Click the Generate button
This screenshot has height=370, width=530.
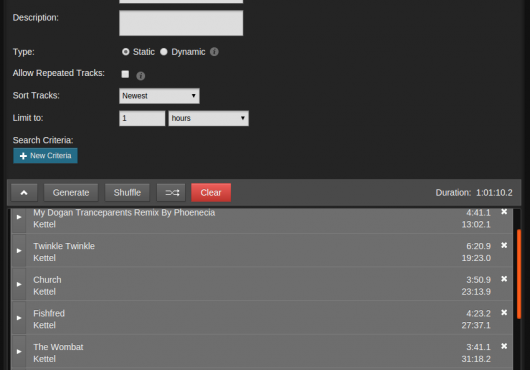point(71,193)
